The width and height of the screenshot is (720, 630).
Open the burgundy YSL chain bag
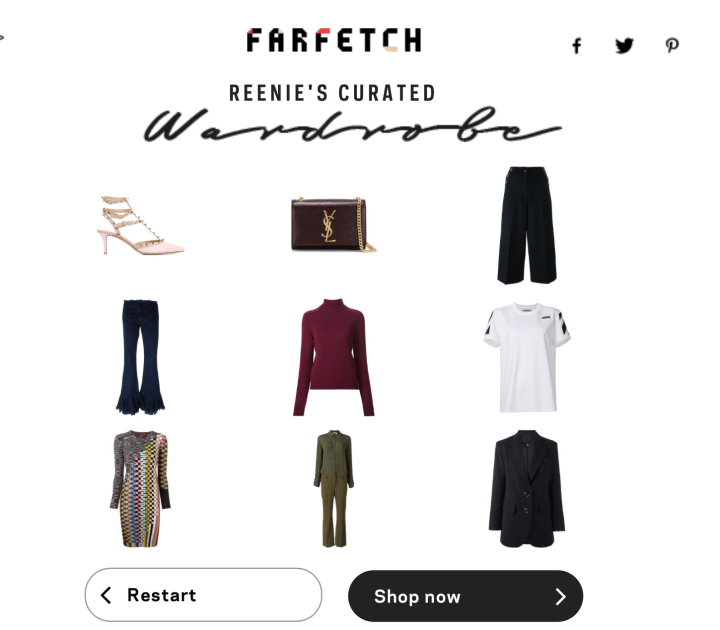[x=333, y=225]
